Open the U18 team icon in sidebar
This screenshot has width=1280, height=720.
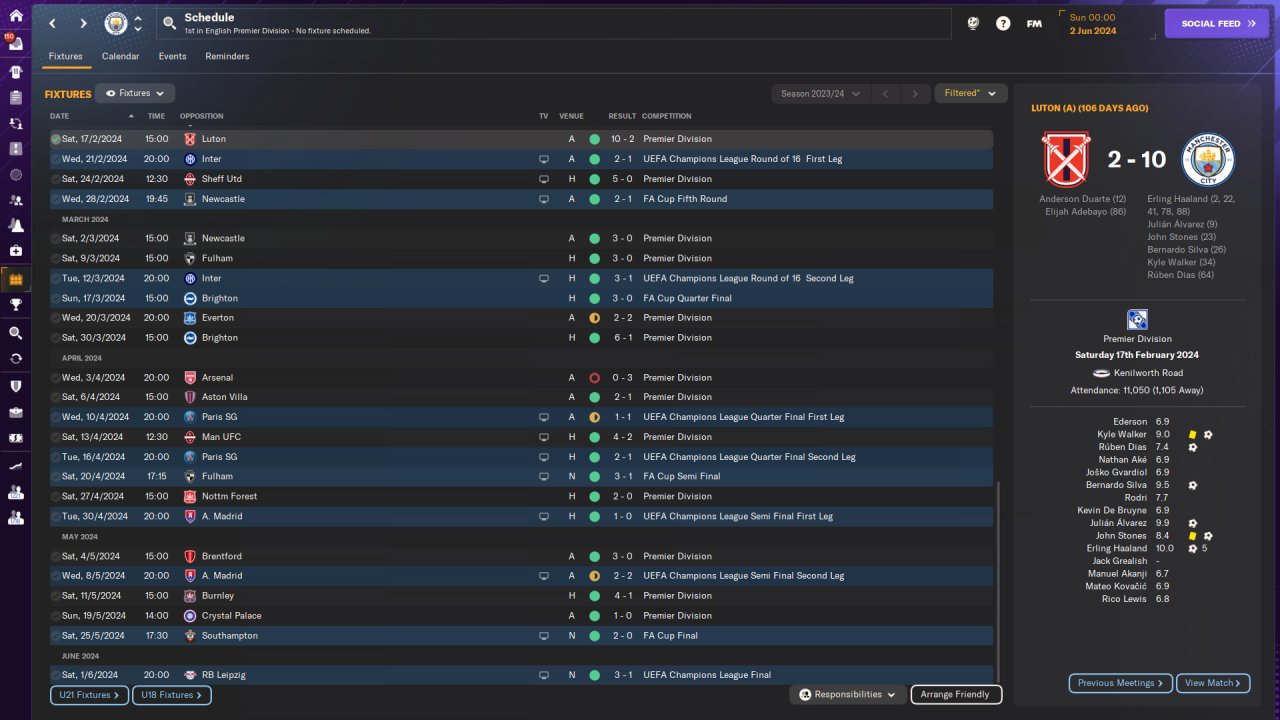point(15,517)
